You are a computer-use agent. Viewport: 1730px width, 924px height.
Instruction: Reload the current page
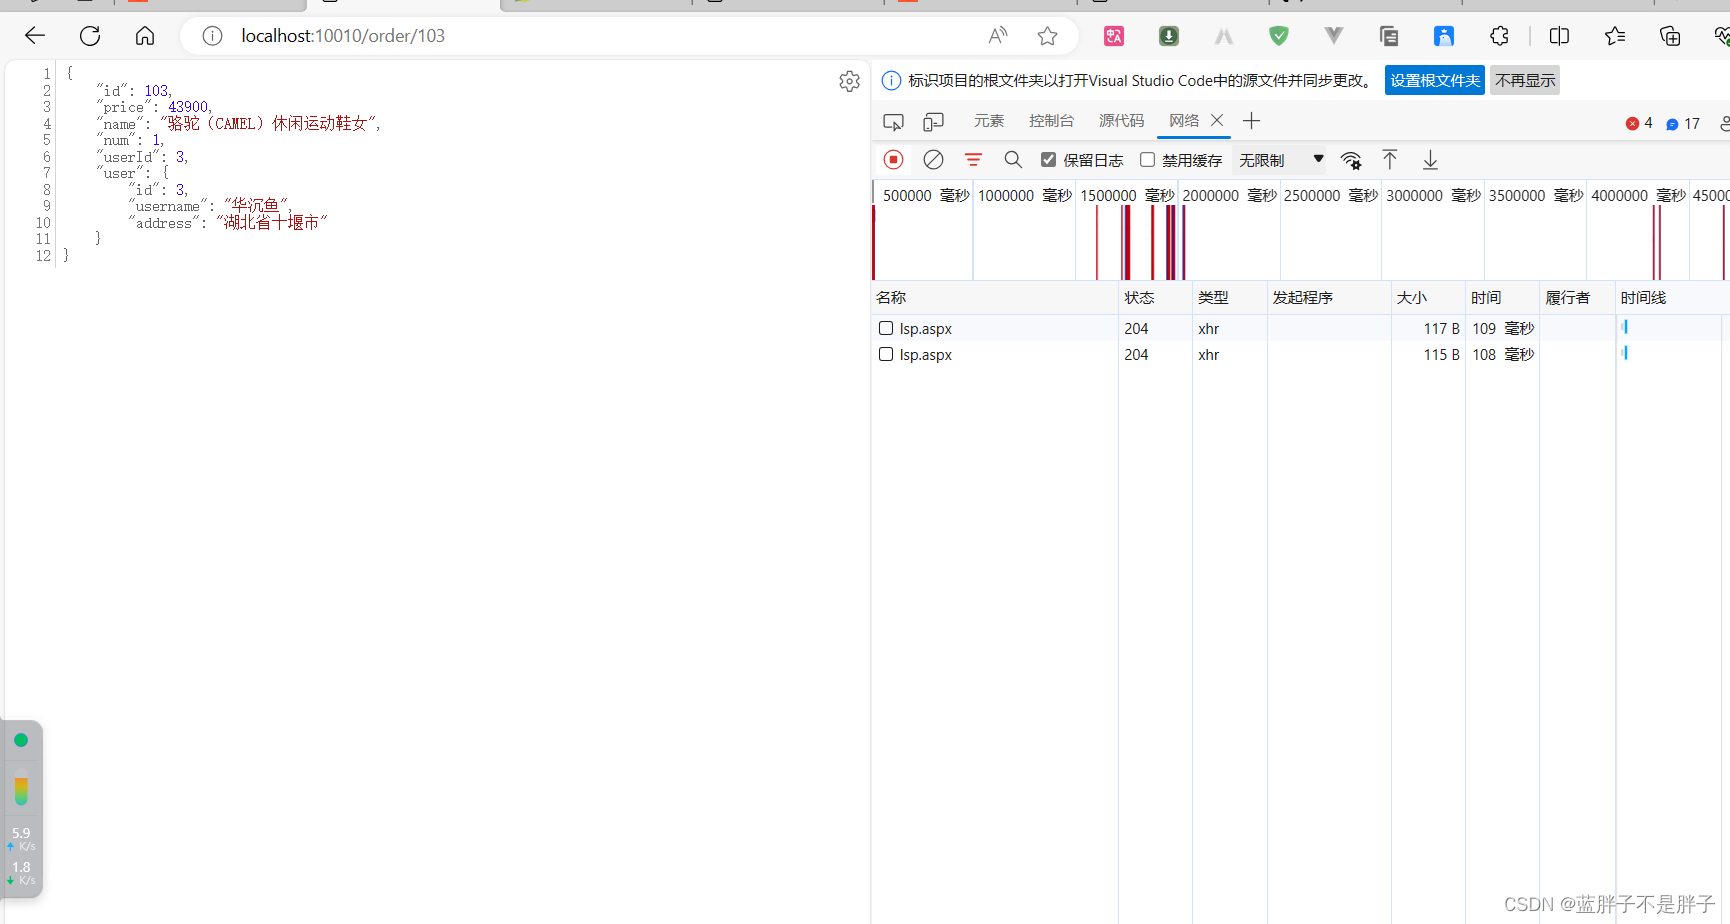coord(90,36)
